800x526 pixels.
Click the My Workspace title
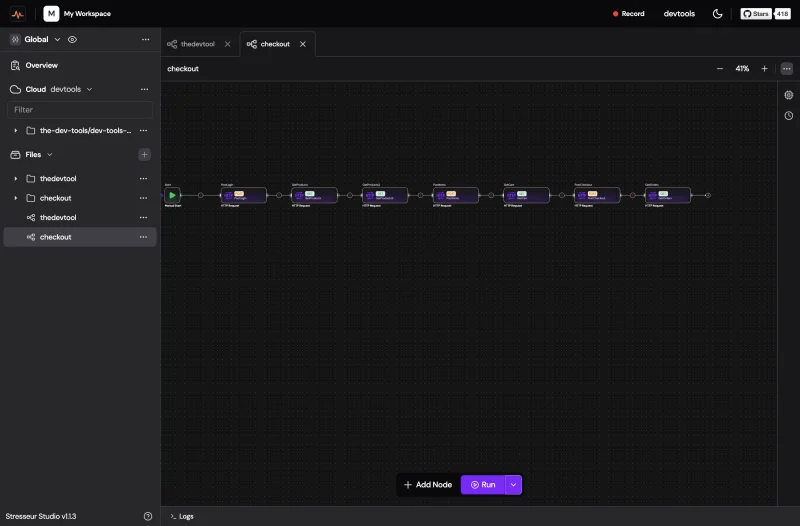click(87, 14)
